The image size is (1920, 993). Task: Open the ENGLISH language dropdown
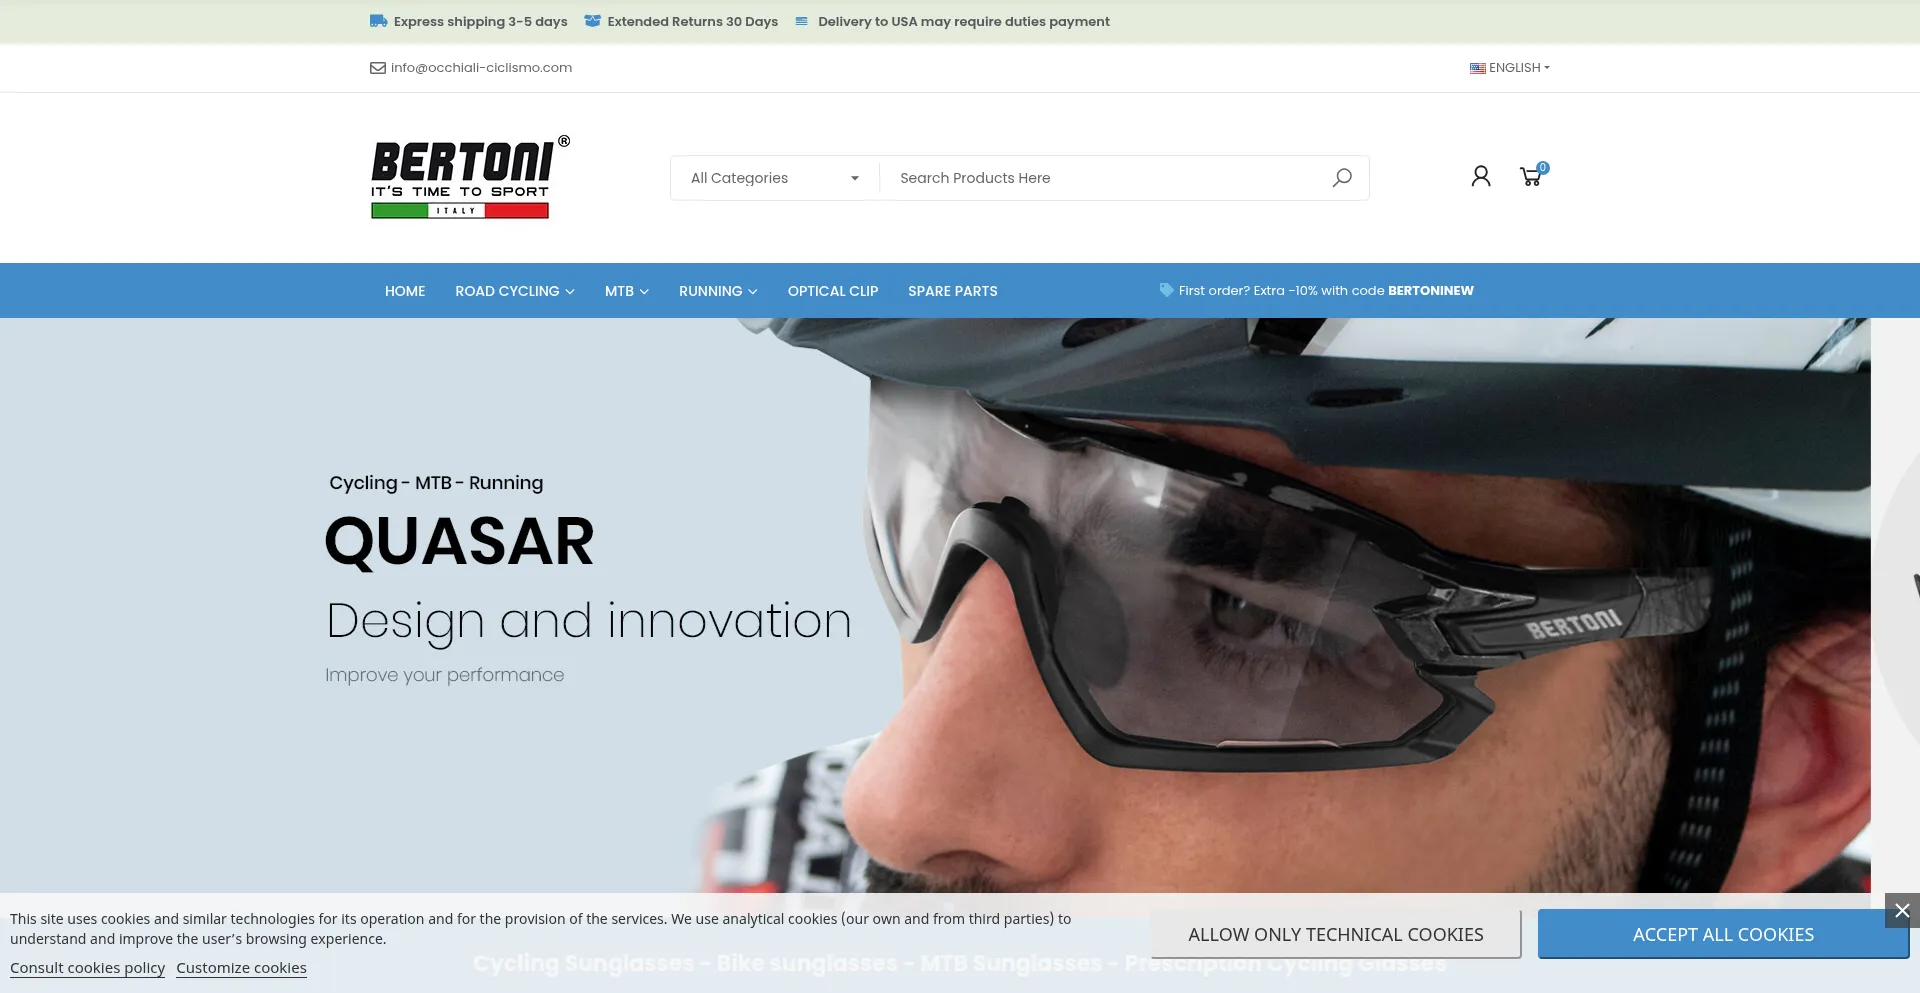coord(1510,68)
